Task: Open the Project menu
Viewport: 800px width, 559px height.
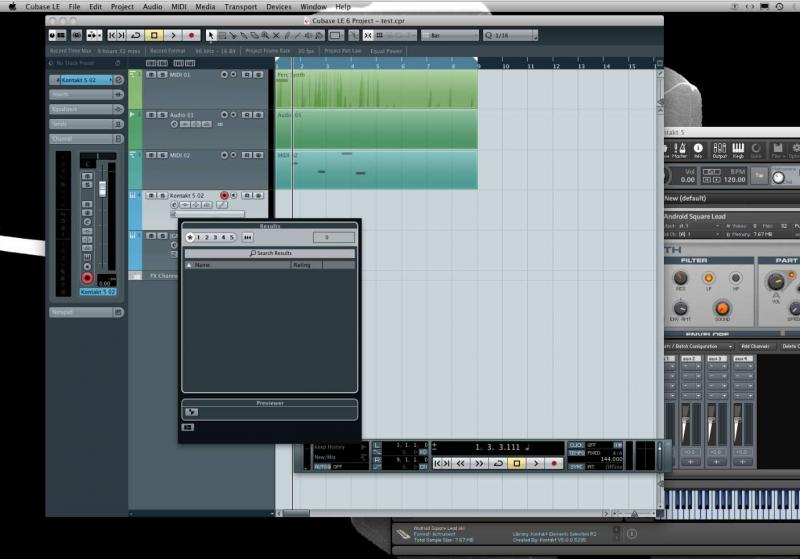Action: point(122,7)
